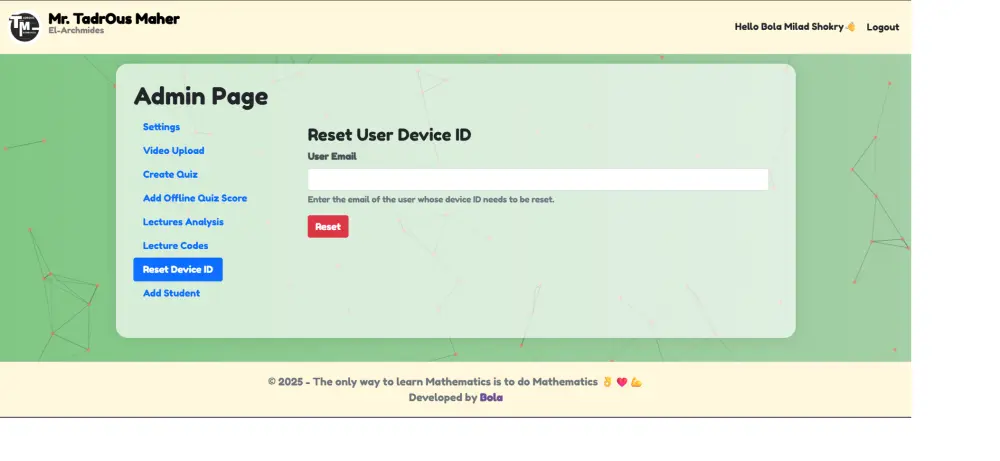The image size is (1000, 461).
Task: Click the TM logo icon
Action: [25, 27]
